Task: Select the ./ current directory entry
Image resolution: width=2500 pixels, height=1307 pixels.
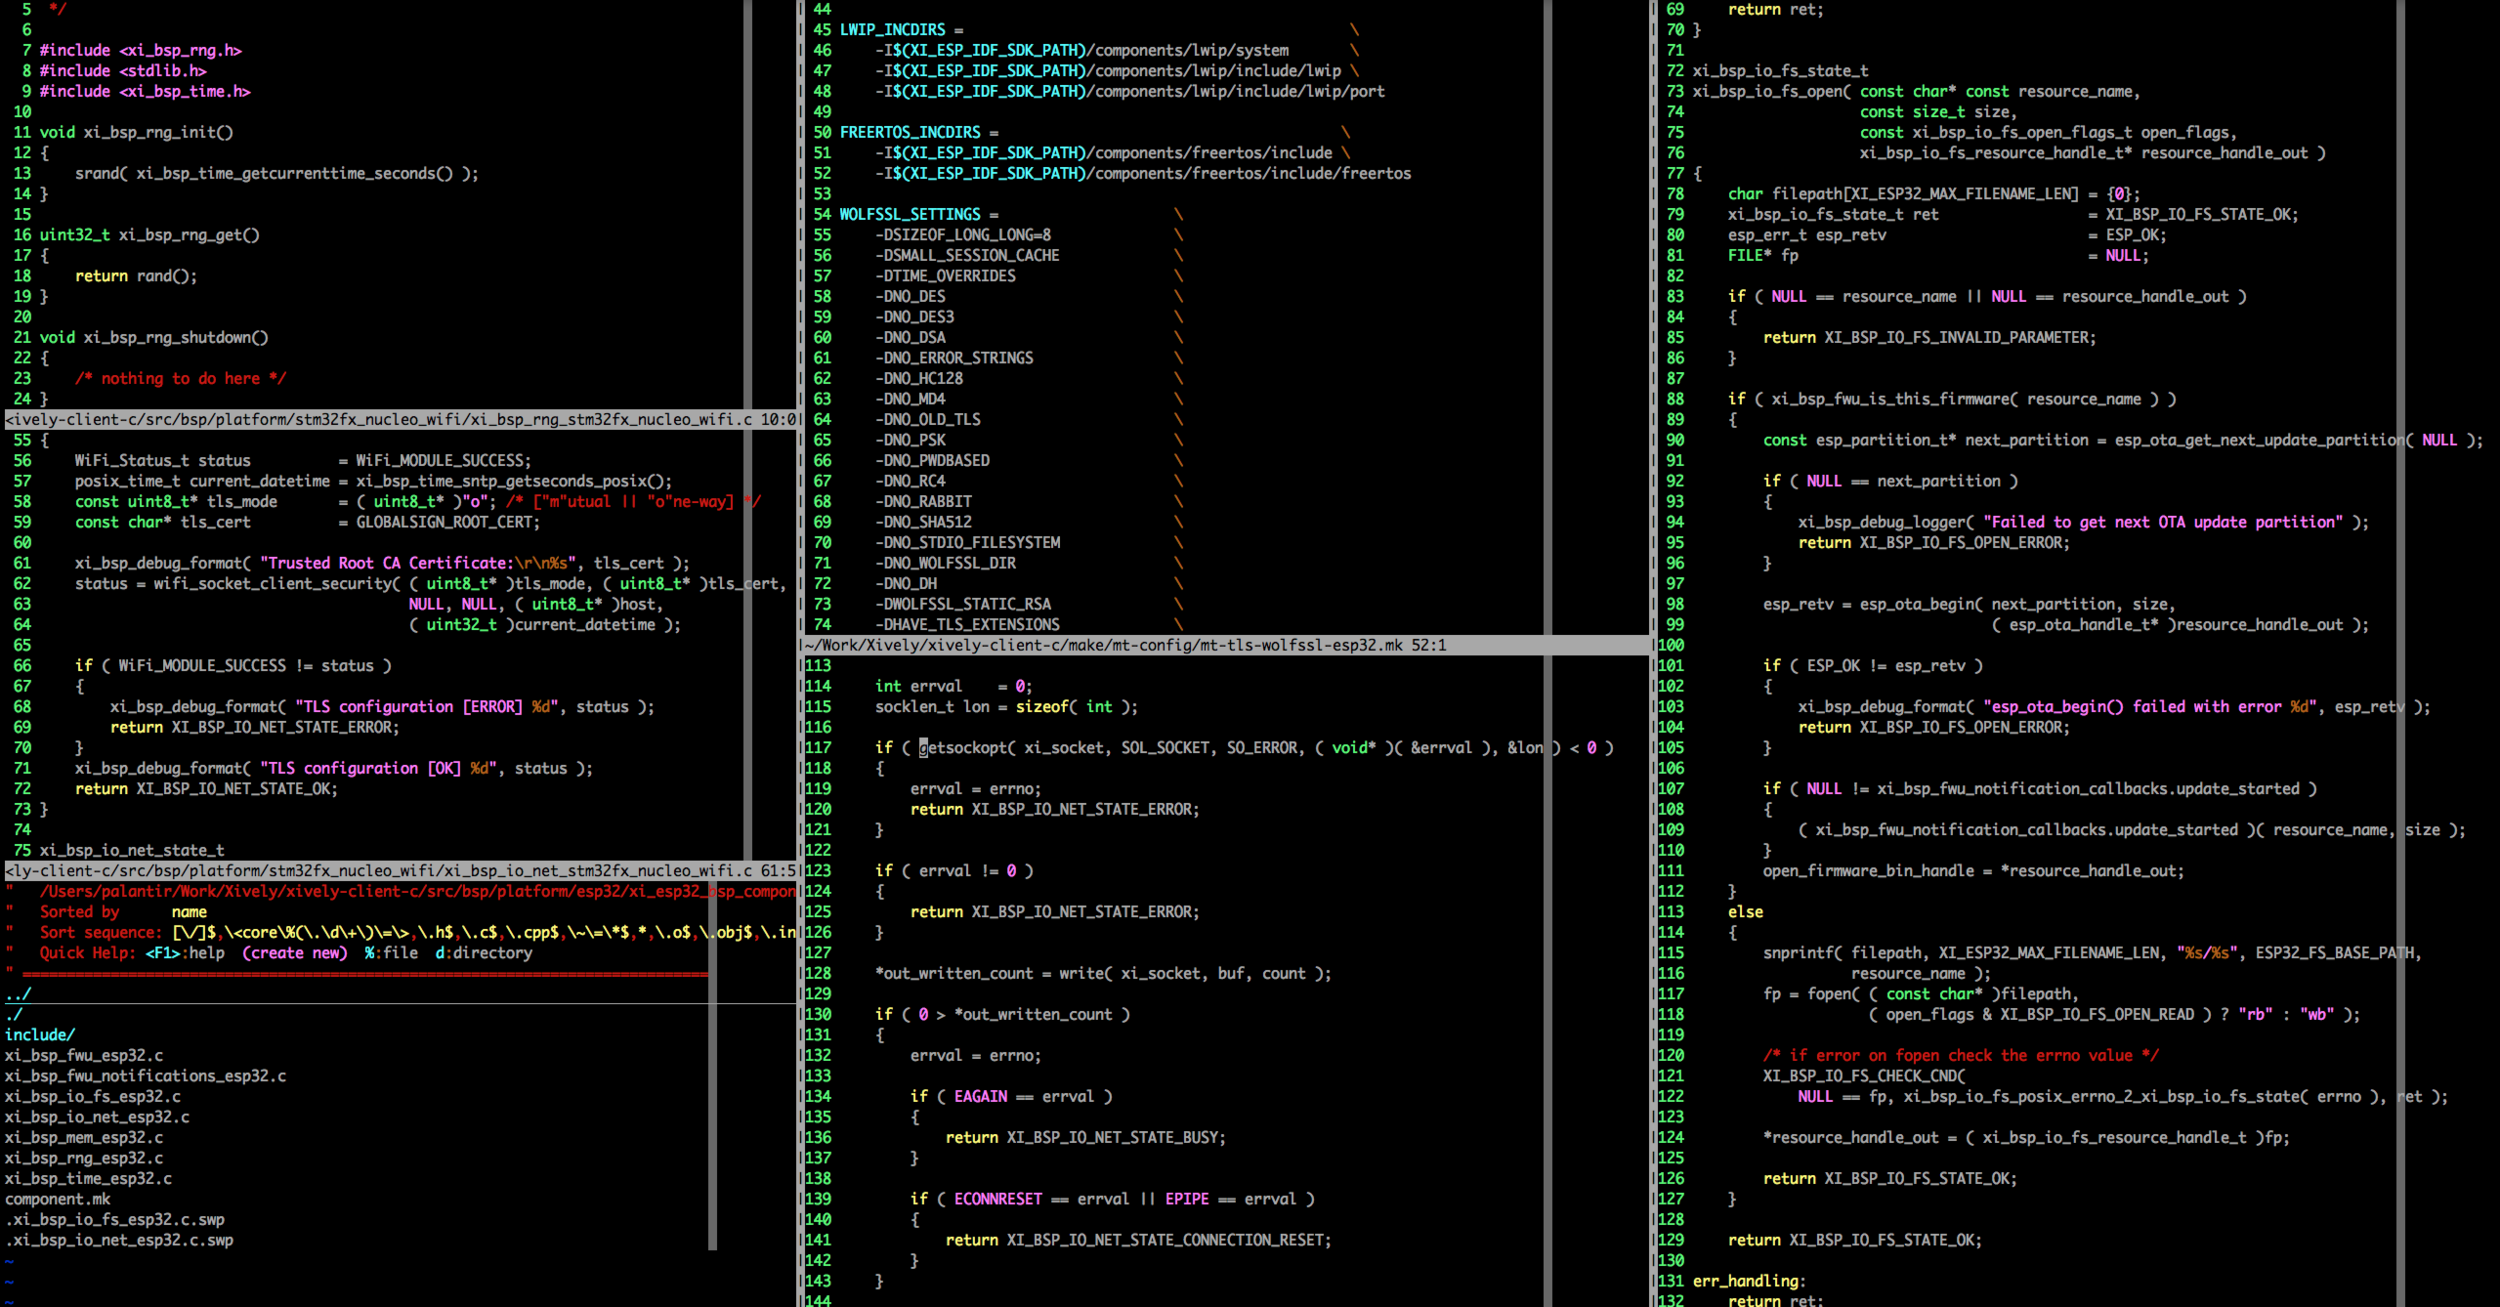Action: [14, 1014]
